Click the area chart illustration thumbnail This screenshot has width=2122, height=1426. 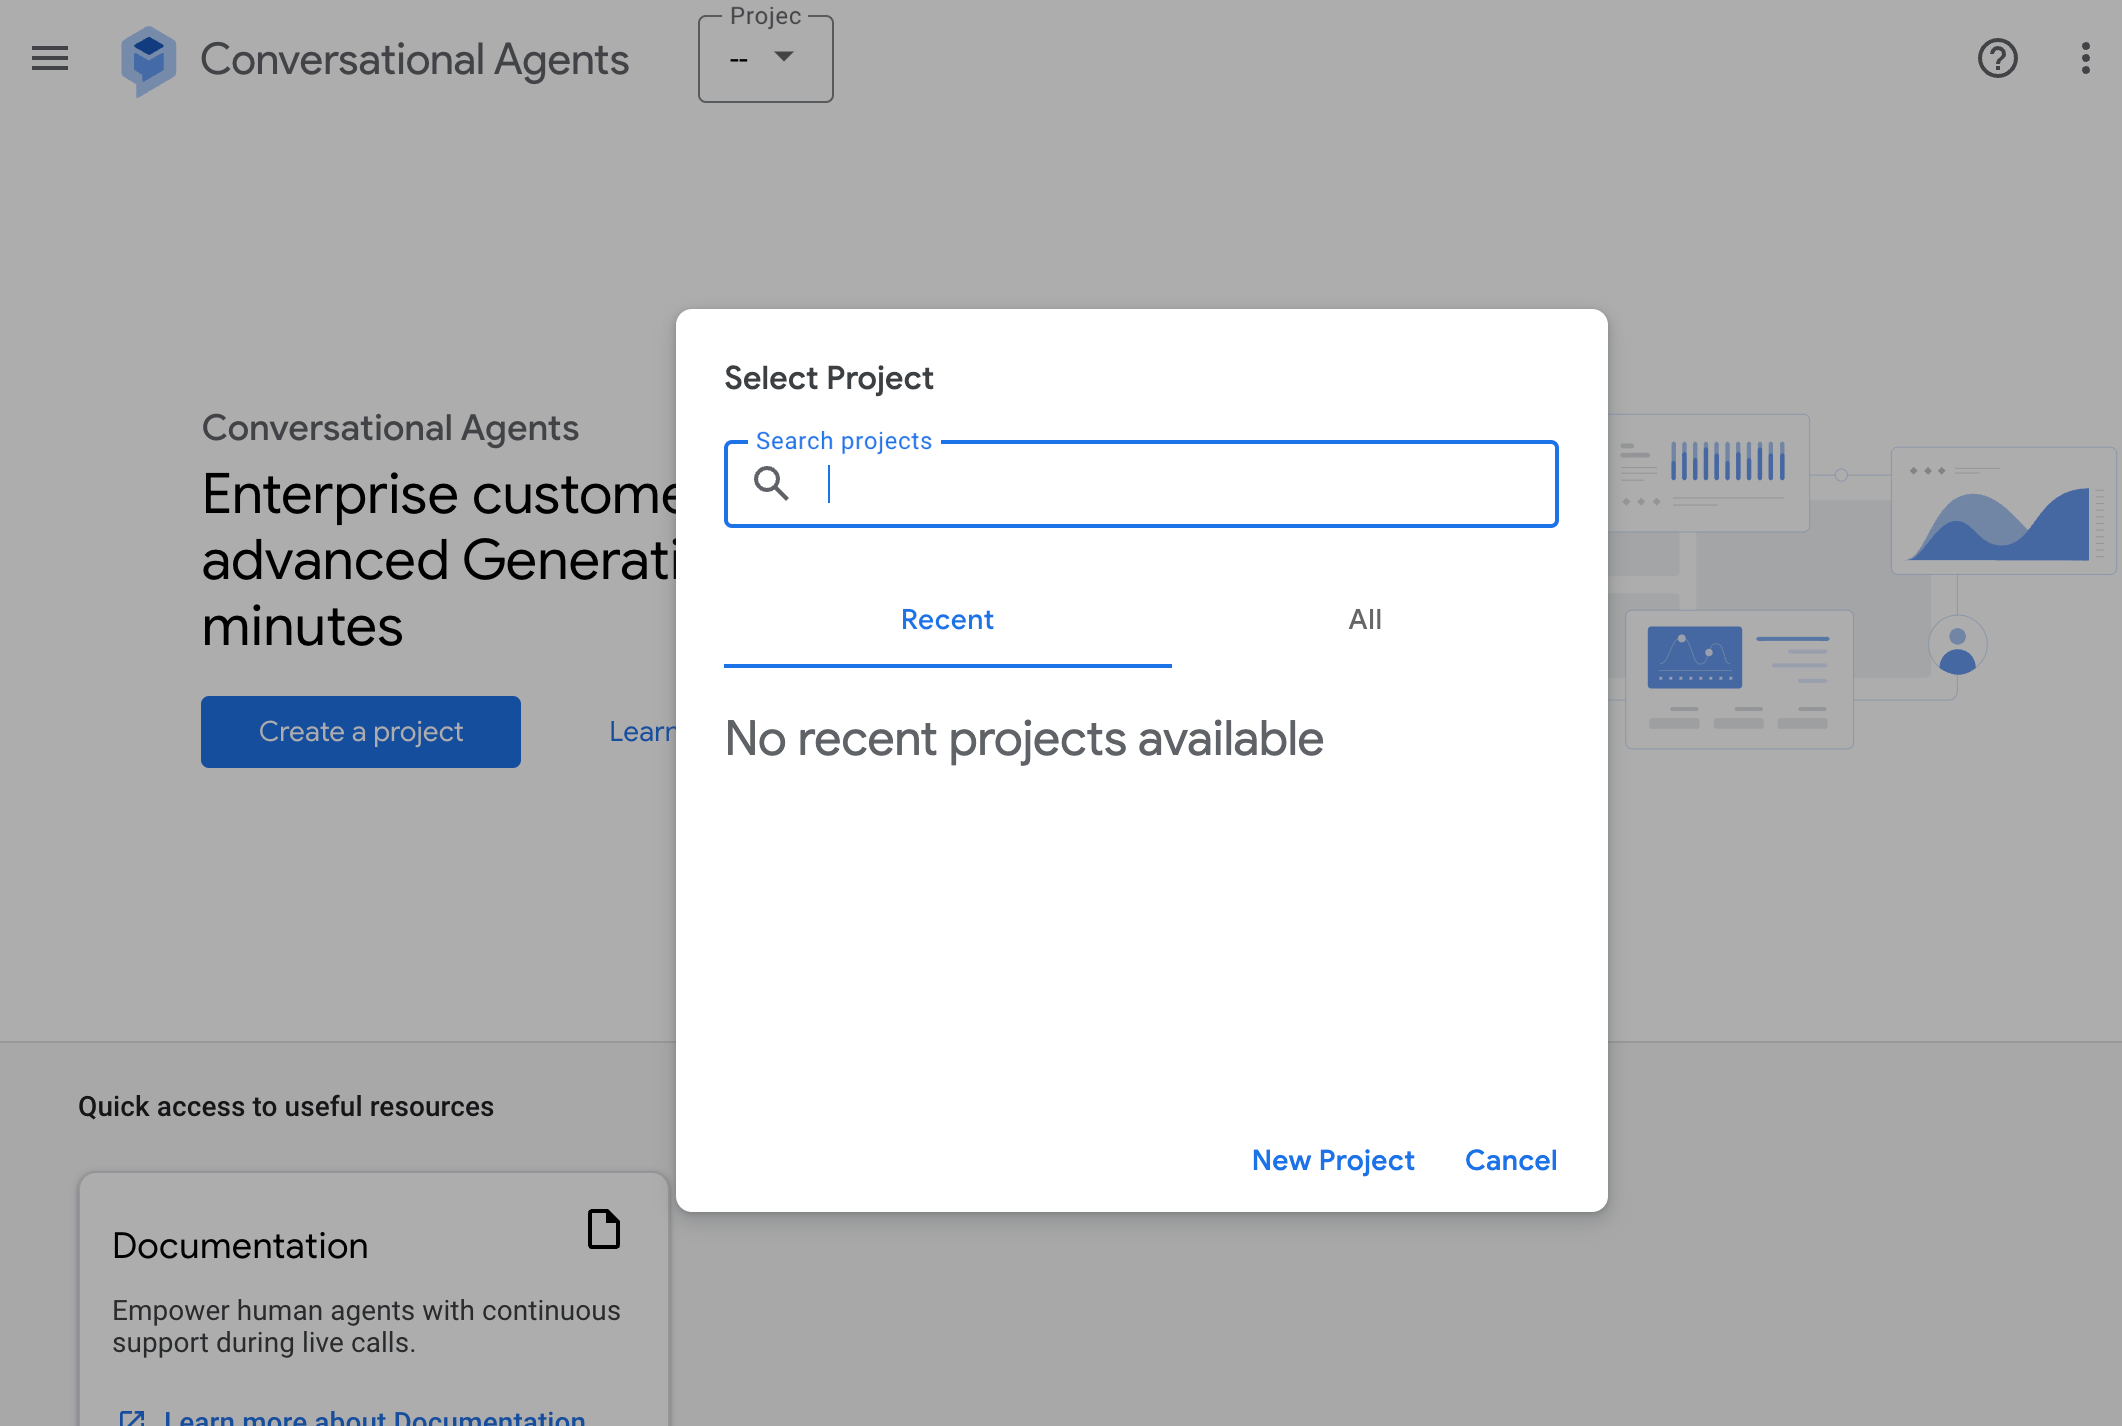pos(2003,511)
